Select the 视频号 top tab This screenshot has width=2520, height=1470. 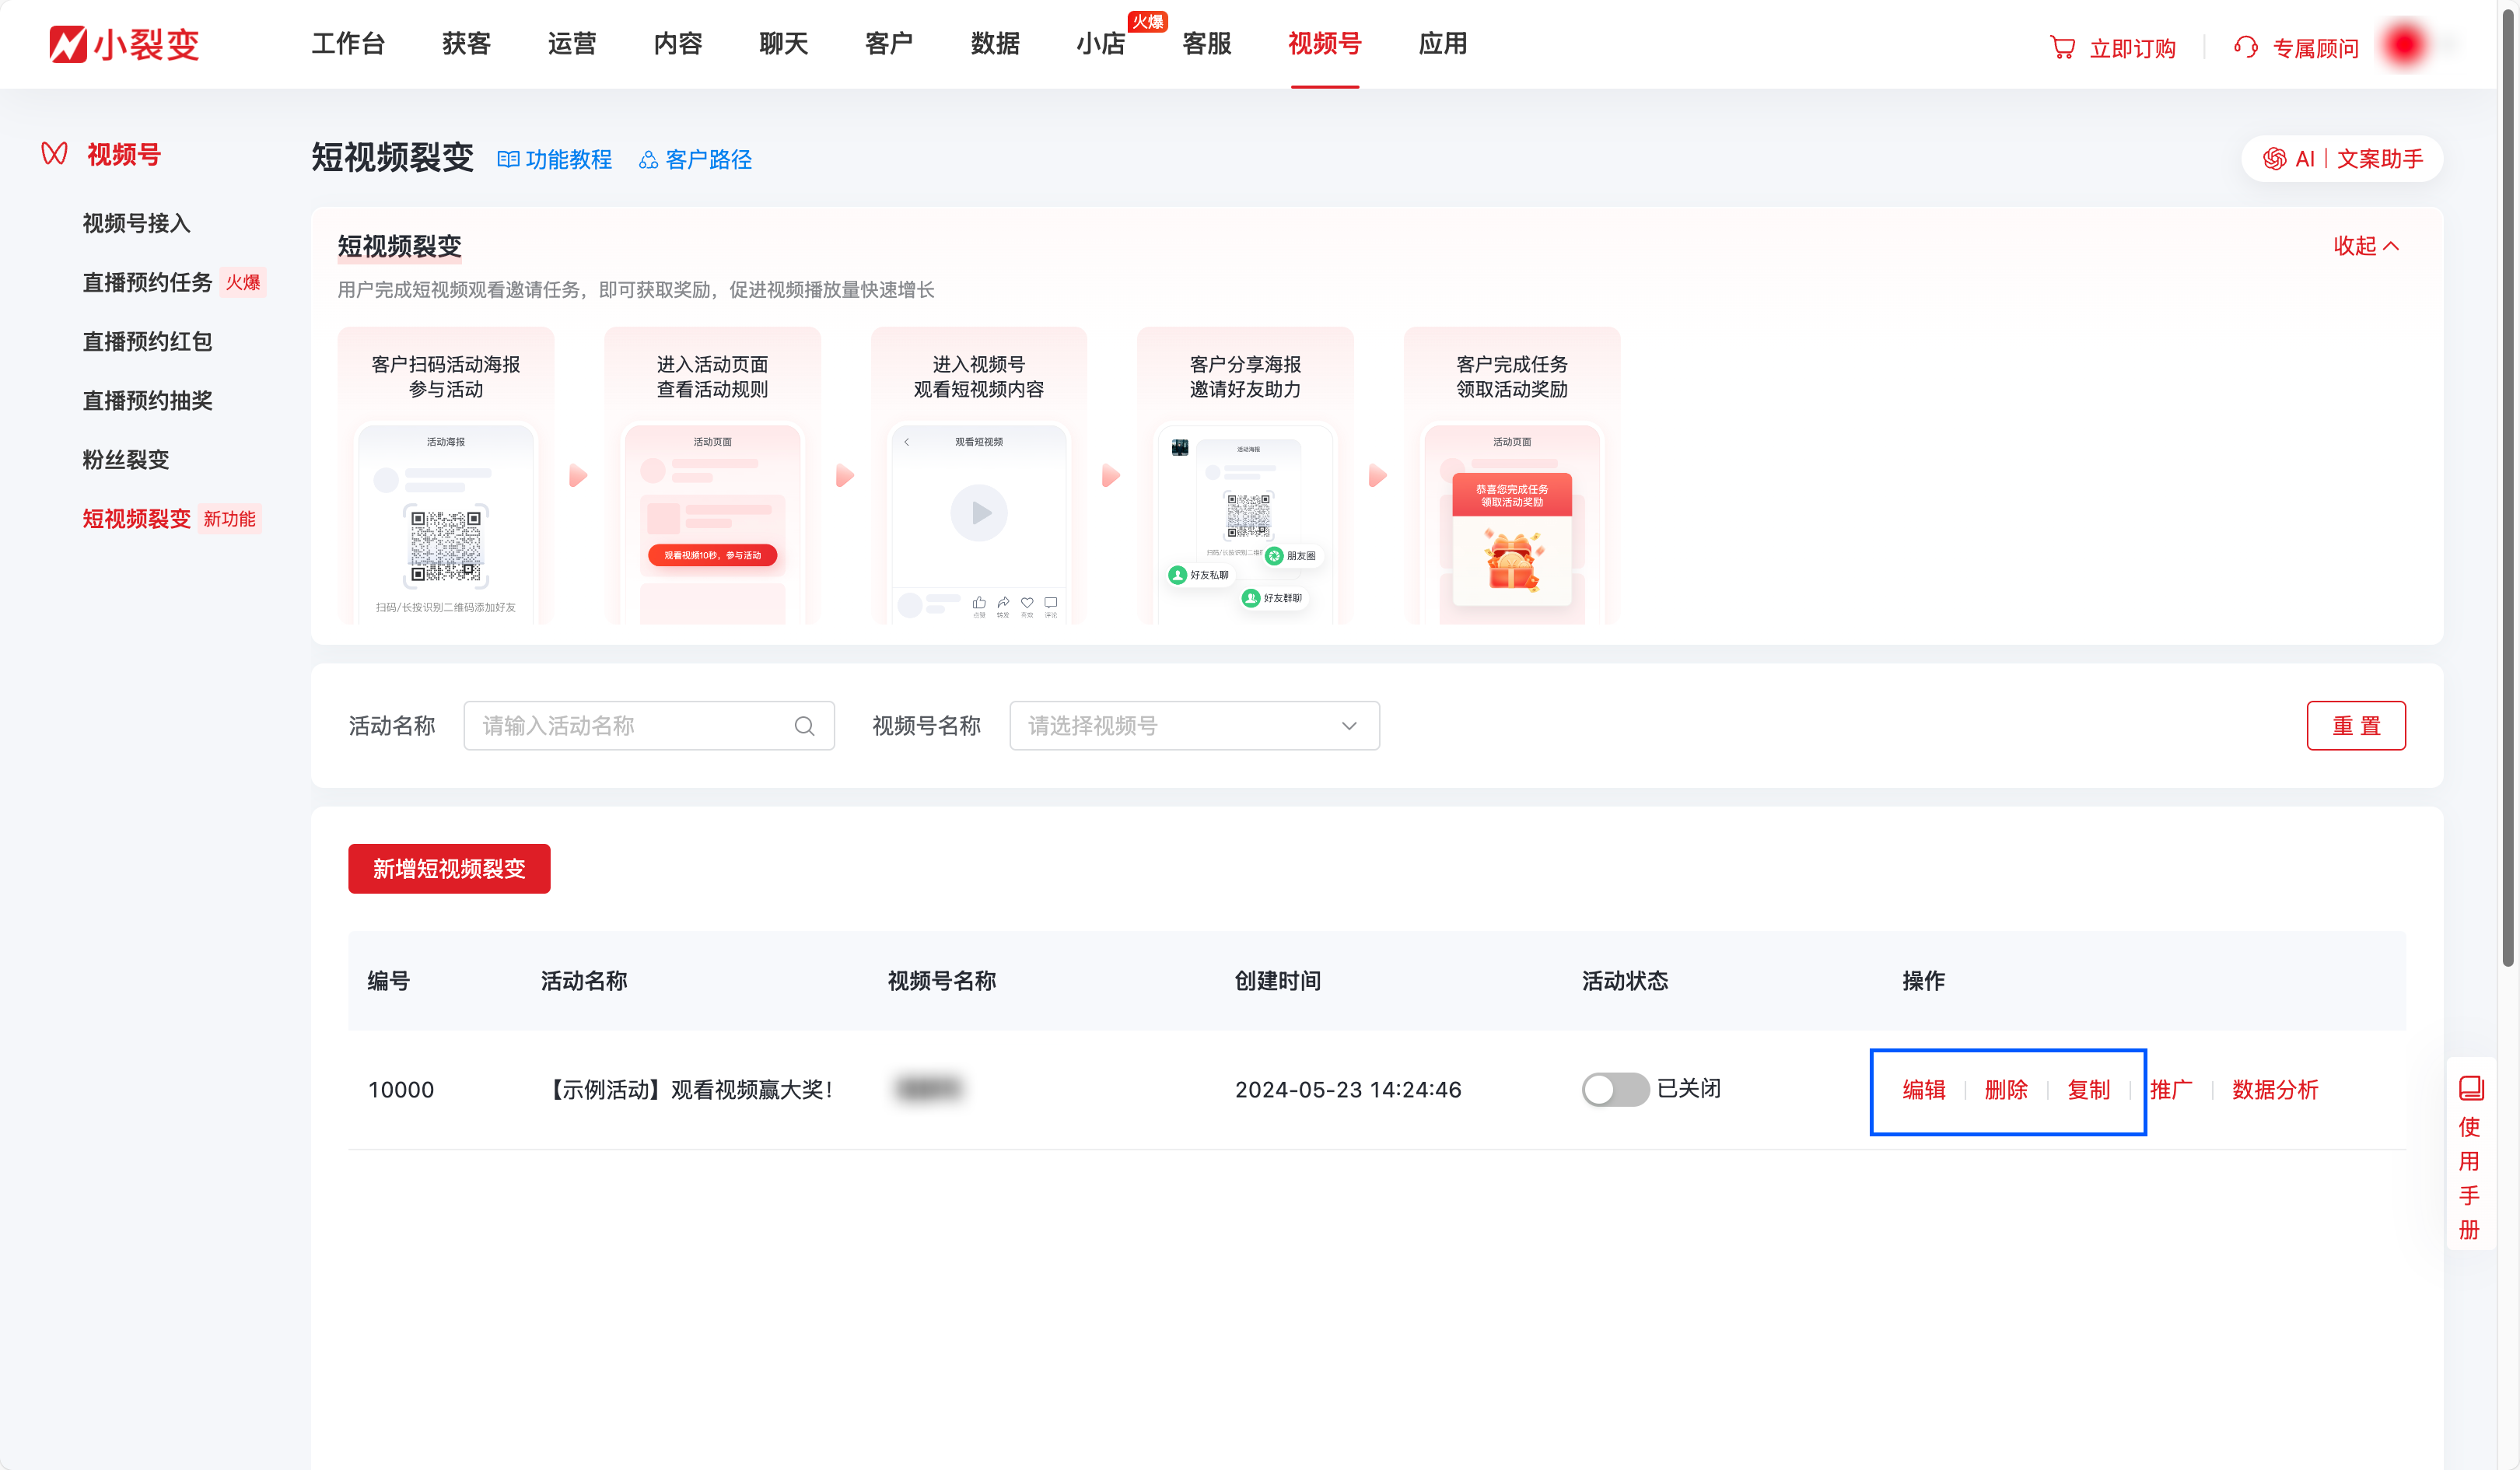pyautogui.click(x=1325, y=44)
